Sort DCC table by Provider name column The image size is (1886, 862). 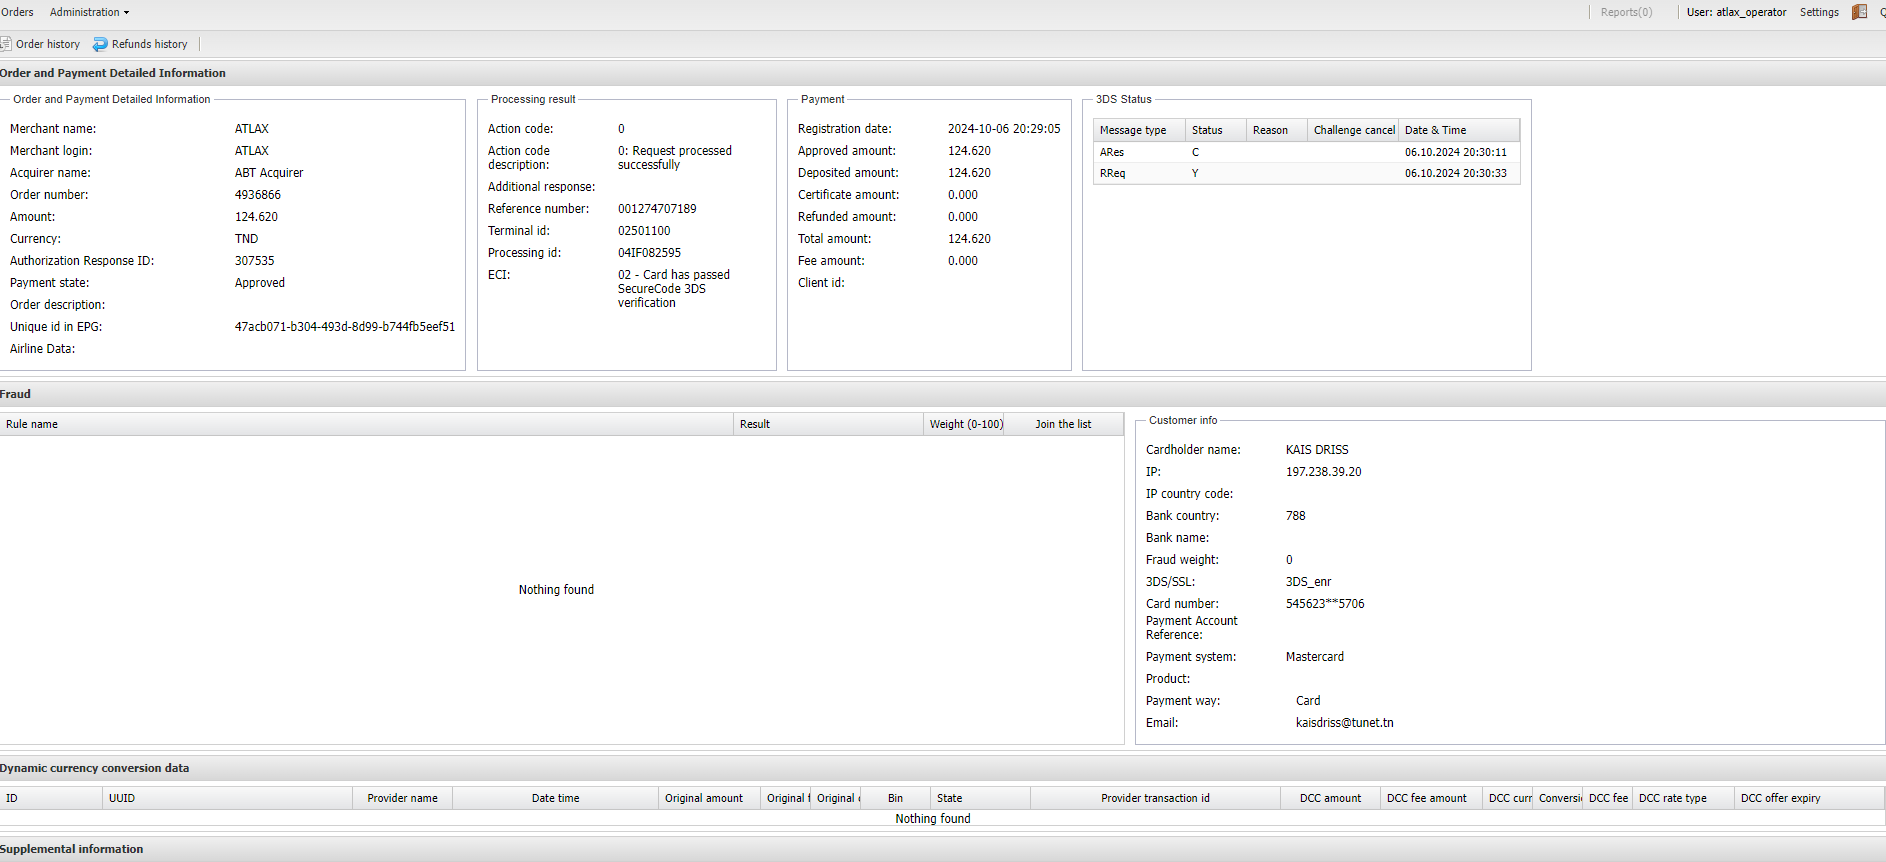pos(402,798)
